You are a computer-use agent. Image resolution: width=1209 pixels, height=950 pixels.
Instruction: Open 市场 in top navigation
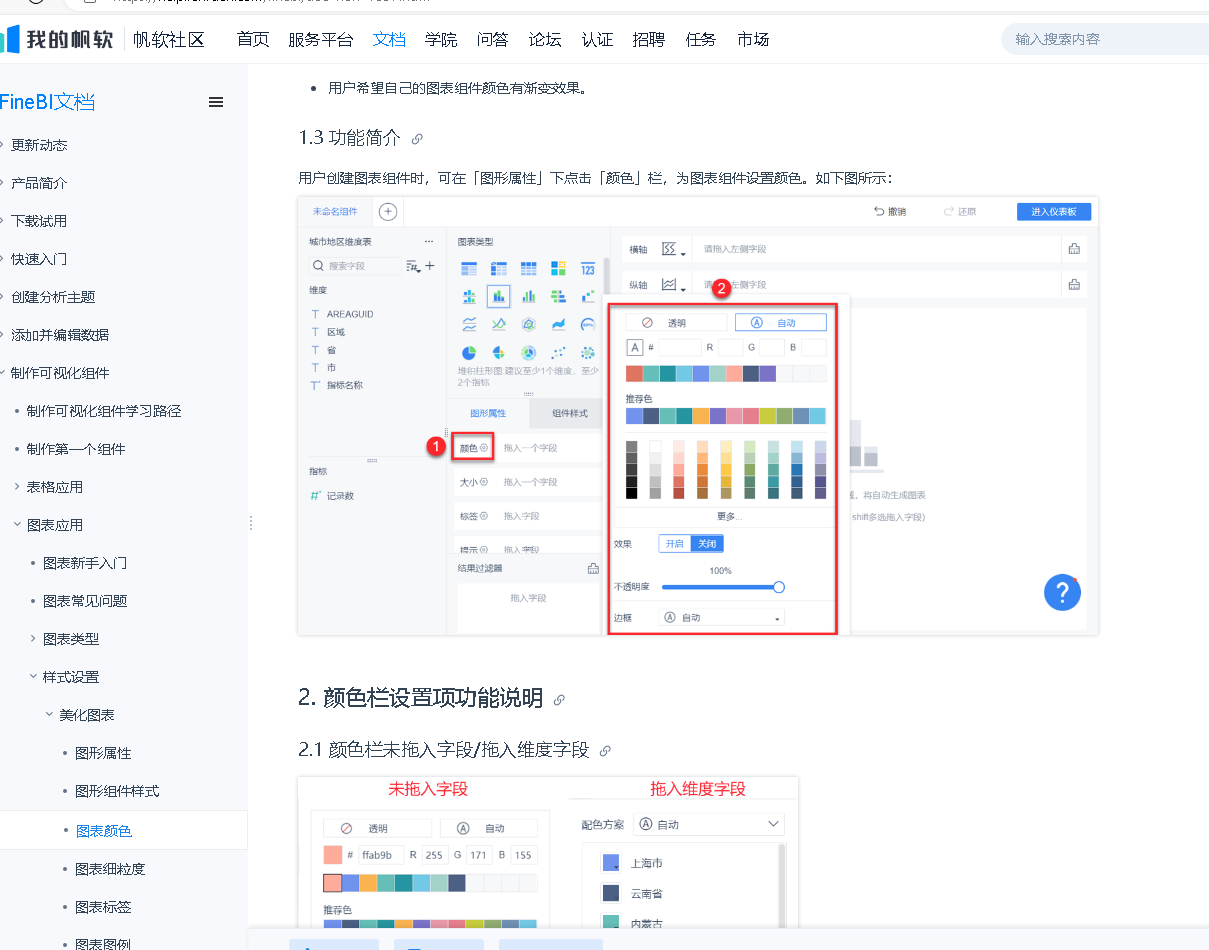click(x=753, y=40)
